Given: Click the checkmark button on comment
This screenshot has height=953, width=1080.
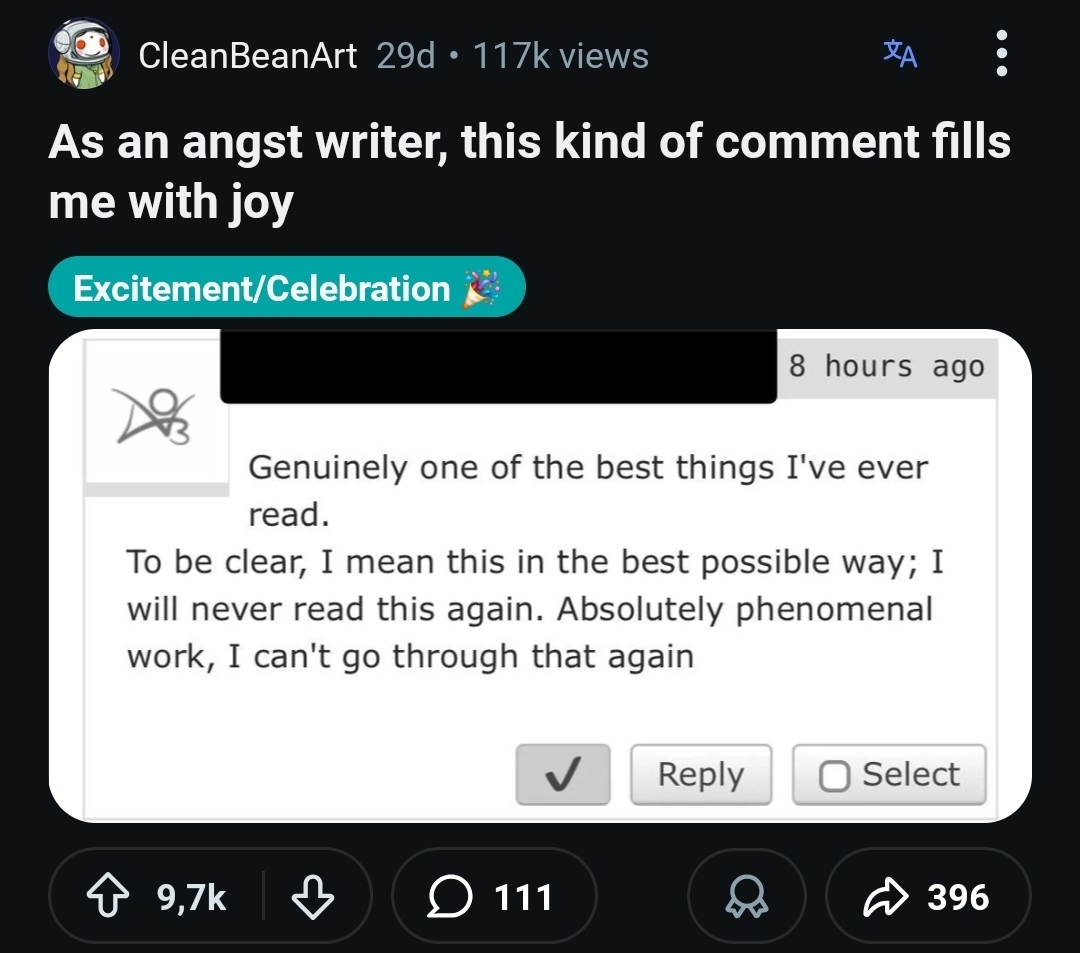Looking at the screenshot, I should click(x=563, y=775).
